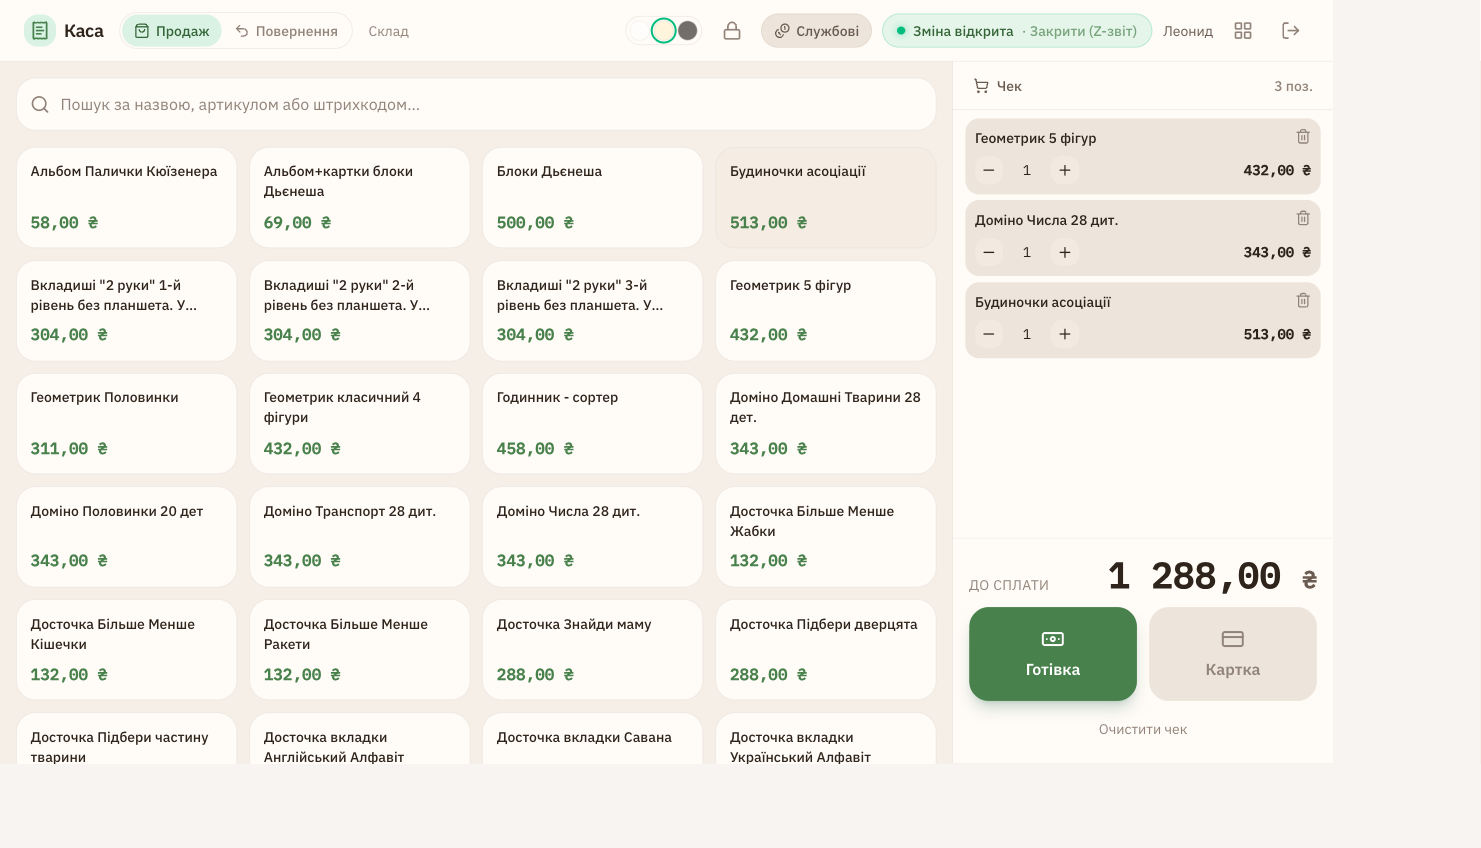Open the Повернення tab

pos(287,31)
